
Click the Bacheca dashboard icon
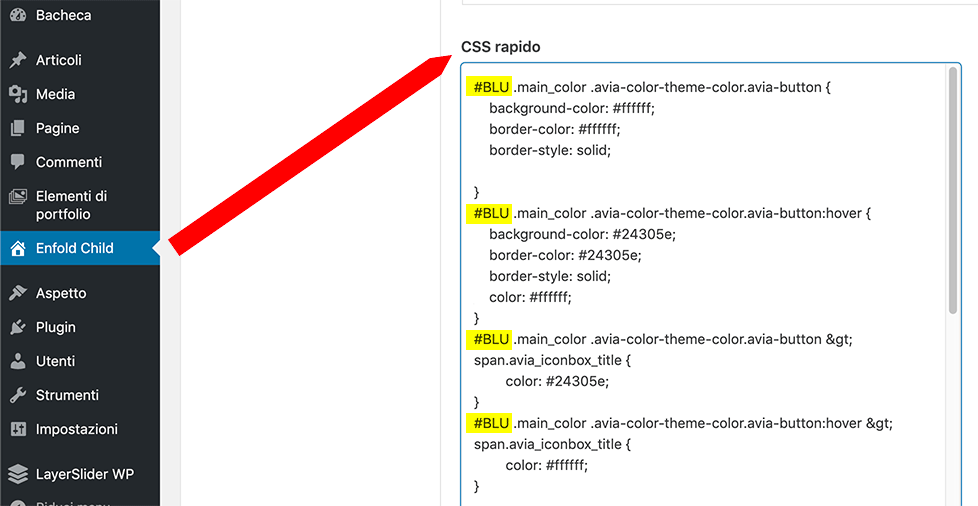tap(18, 15)
